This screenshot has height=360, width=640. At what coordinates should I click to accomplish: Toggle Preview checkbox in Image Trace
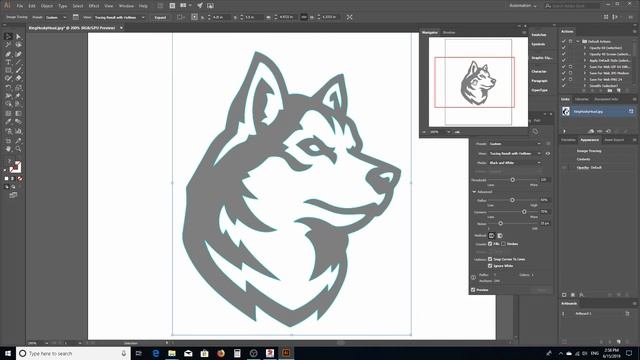(x=473, y=290)
